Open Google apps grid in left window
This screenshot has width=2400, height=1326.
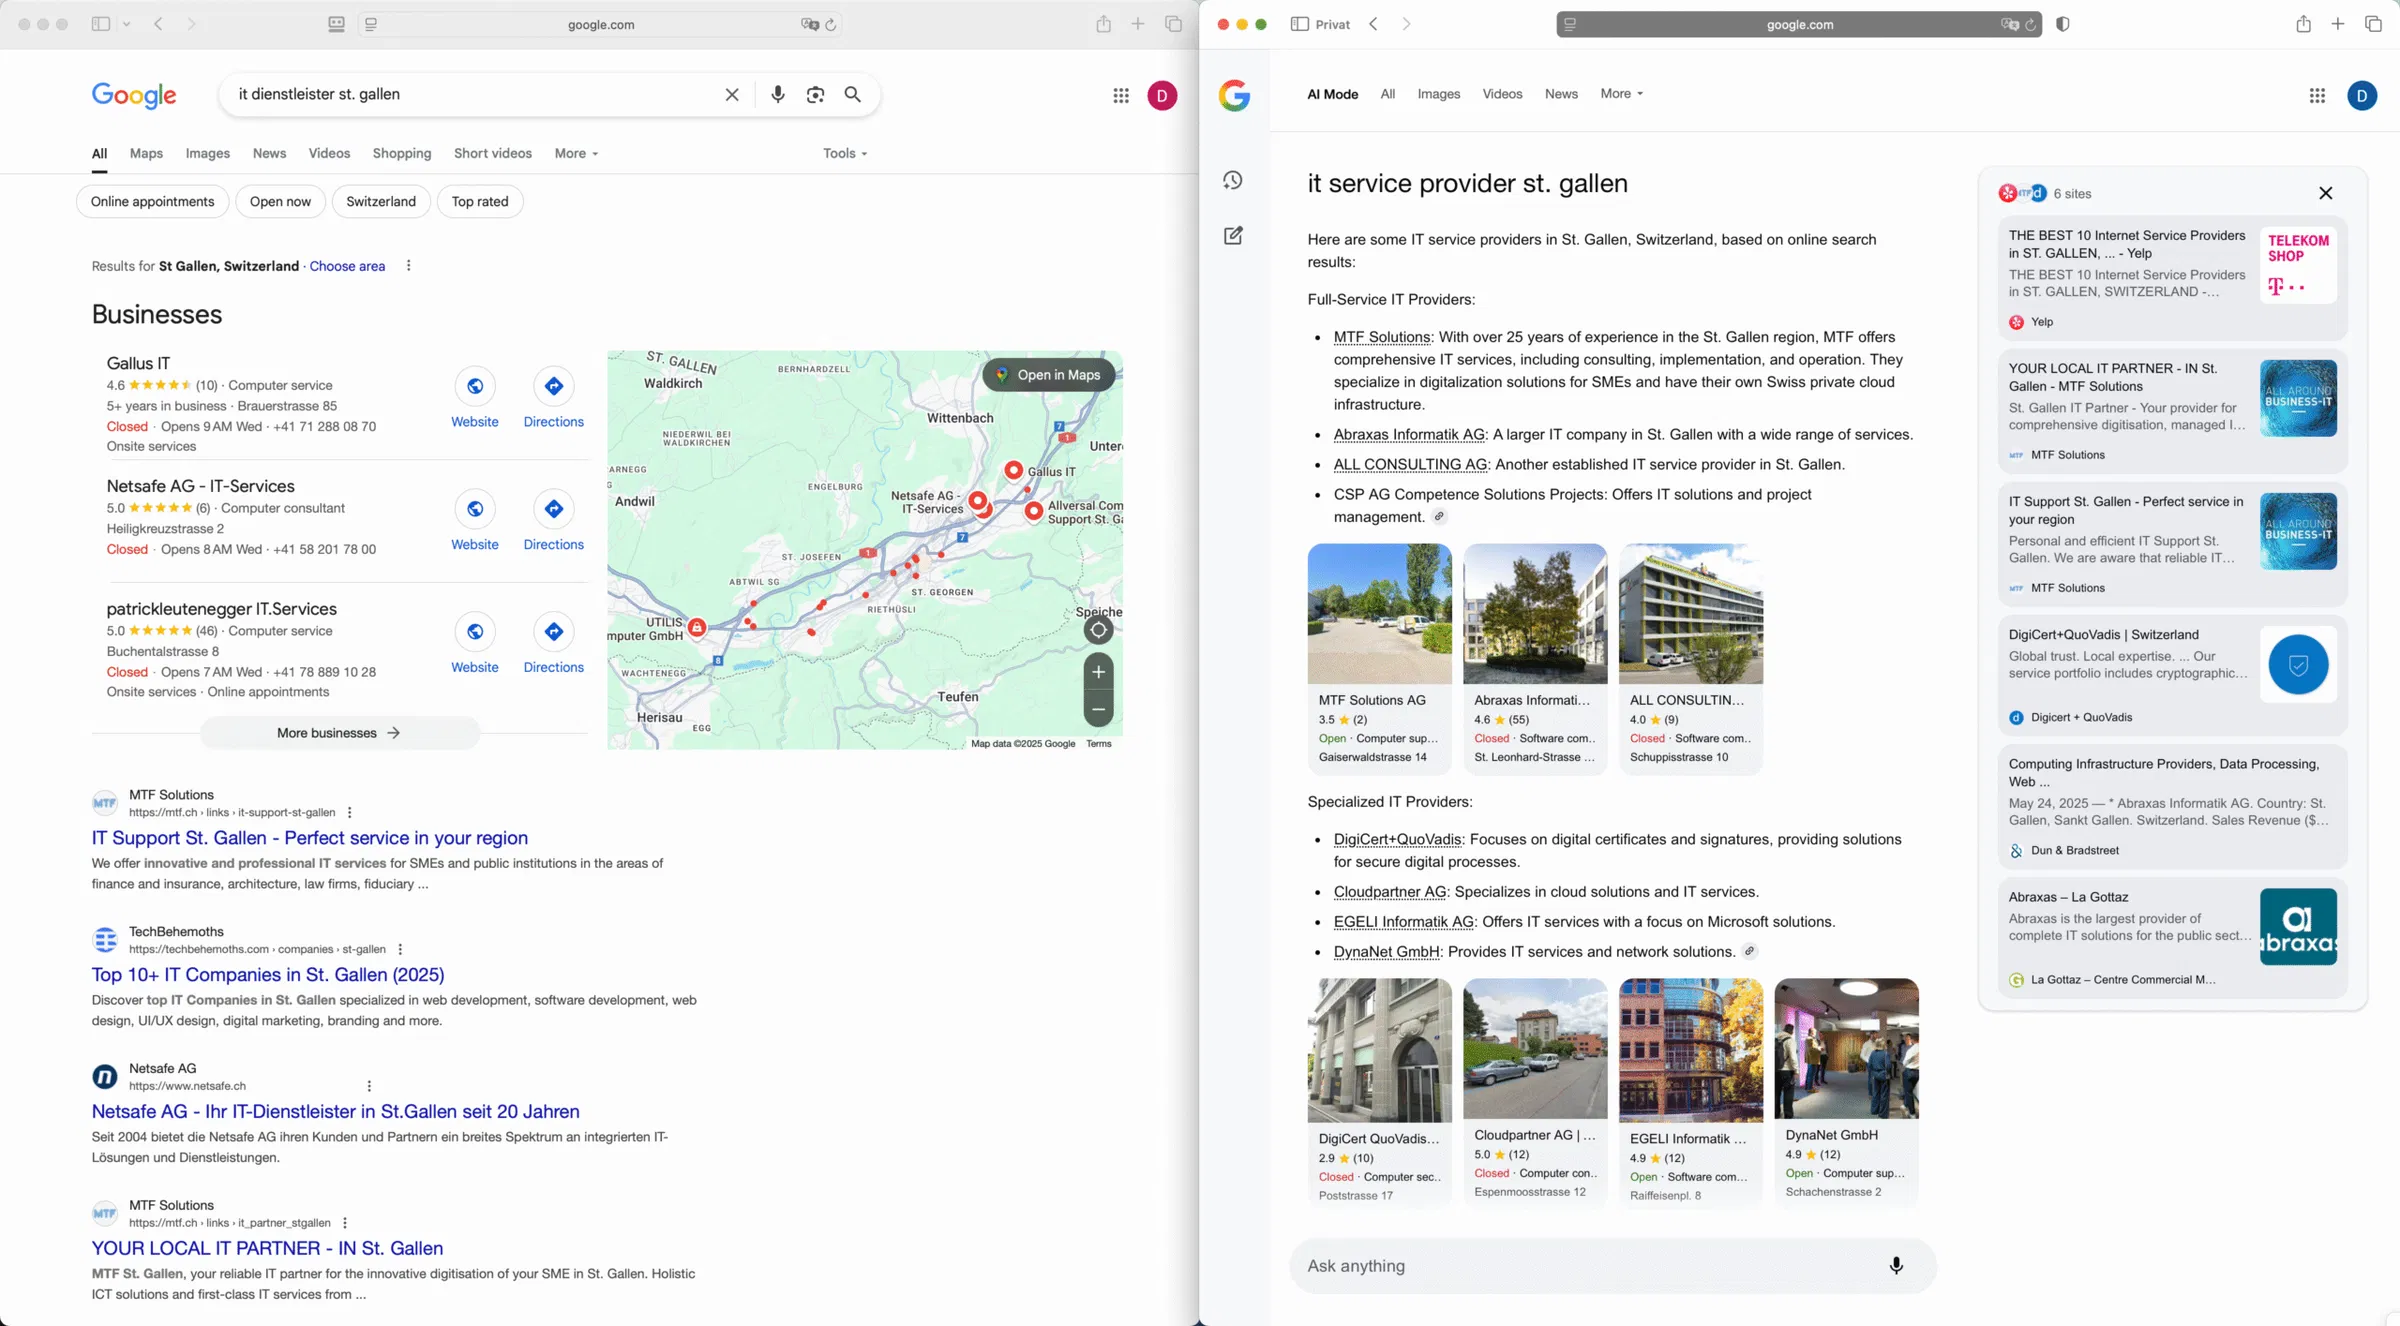[x=1121, y=96]
